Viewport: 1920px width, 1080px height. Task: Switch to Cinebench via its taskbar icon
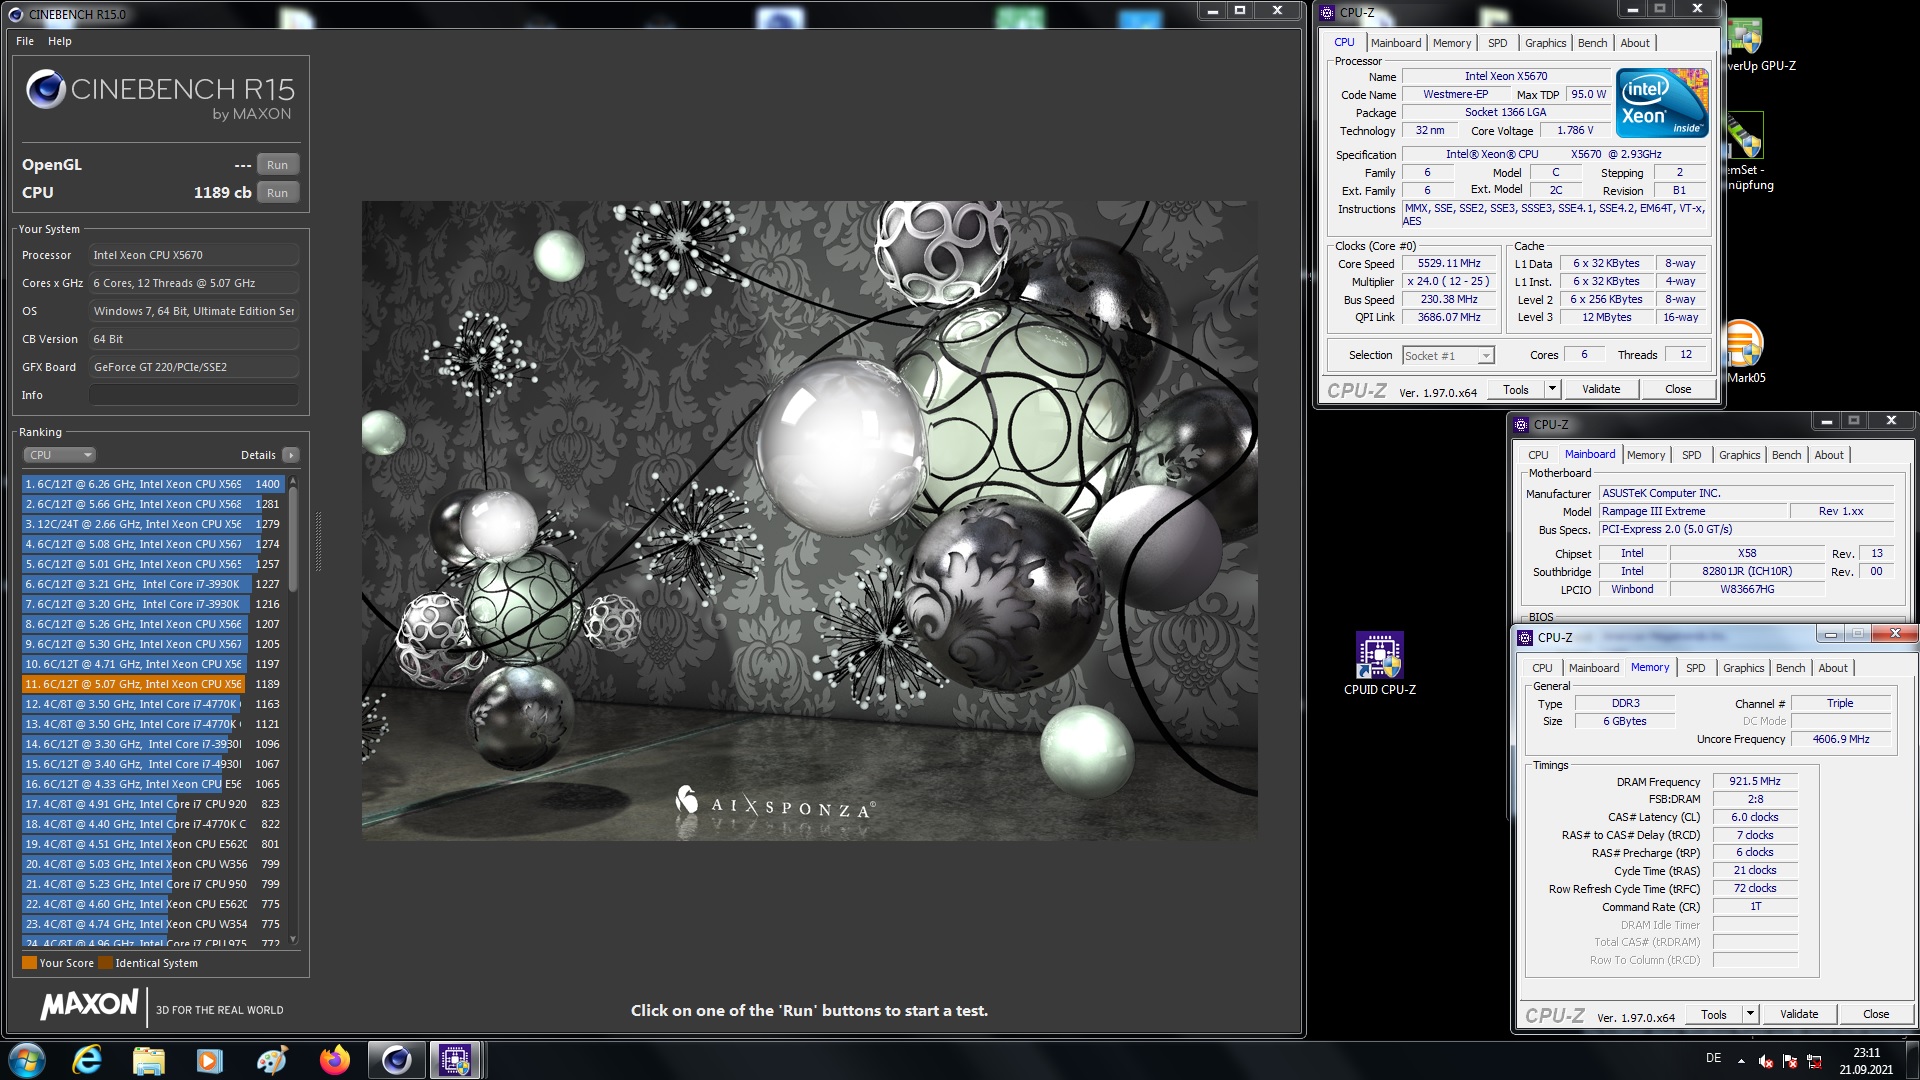(x=396, y=1060)
